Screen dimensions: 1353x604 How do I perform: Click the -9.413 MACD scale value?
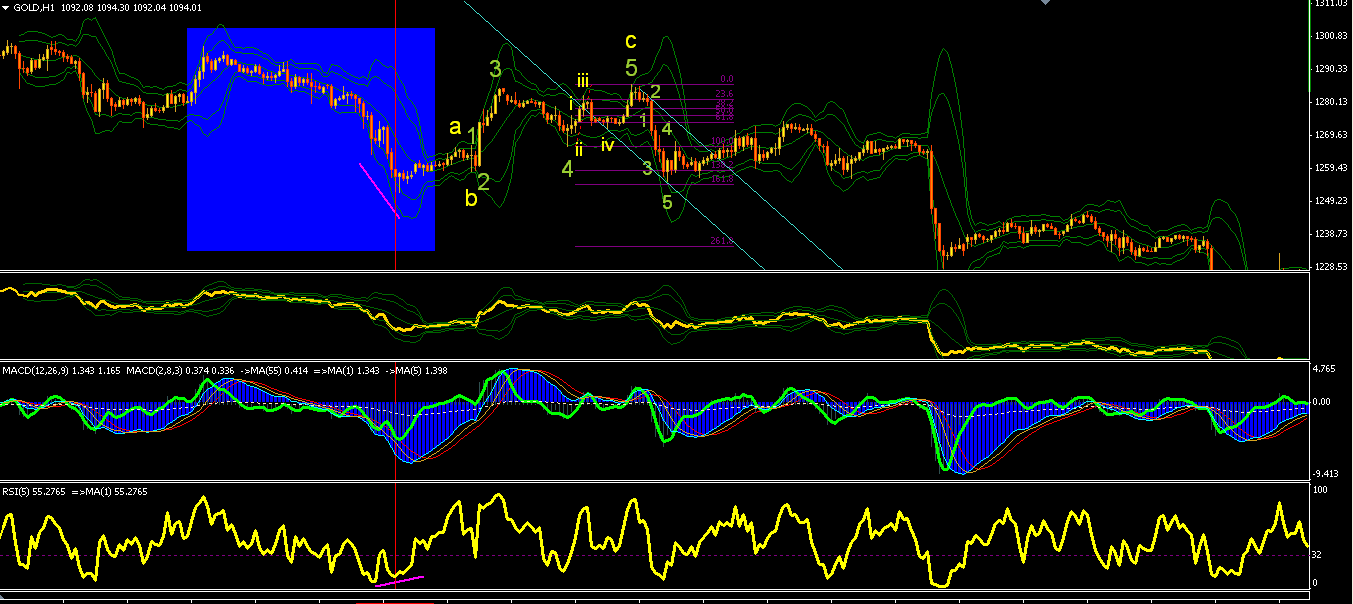tap(1324, 475)
